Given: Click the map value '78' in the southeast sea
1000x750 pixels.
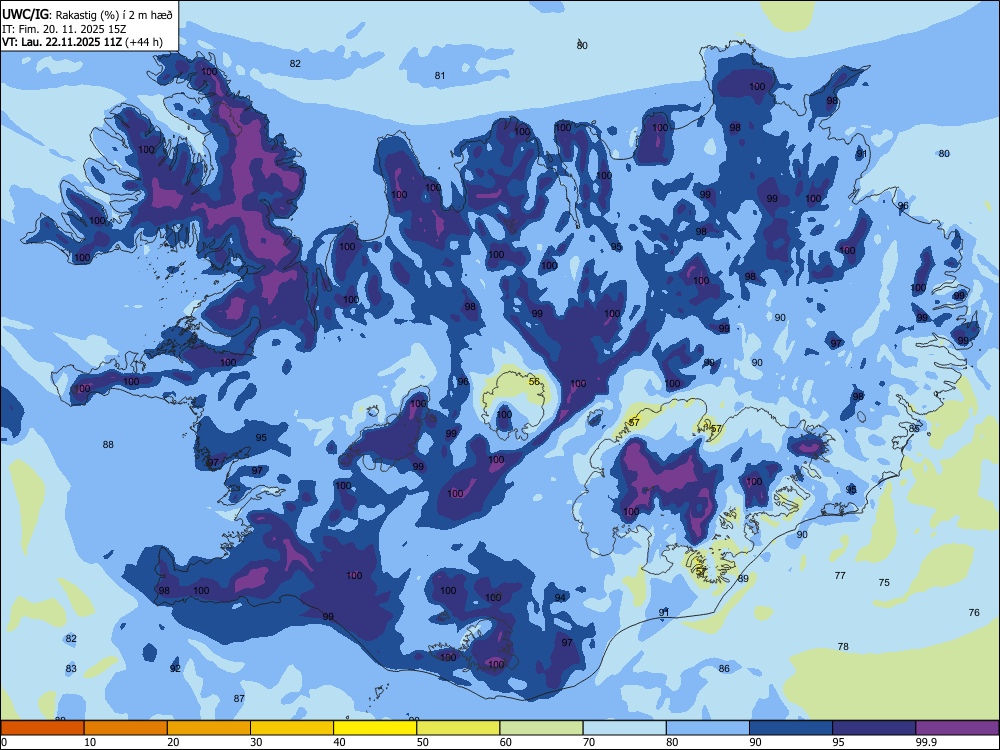Looking at the screenshot, I should click(x=843, y=646).
